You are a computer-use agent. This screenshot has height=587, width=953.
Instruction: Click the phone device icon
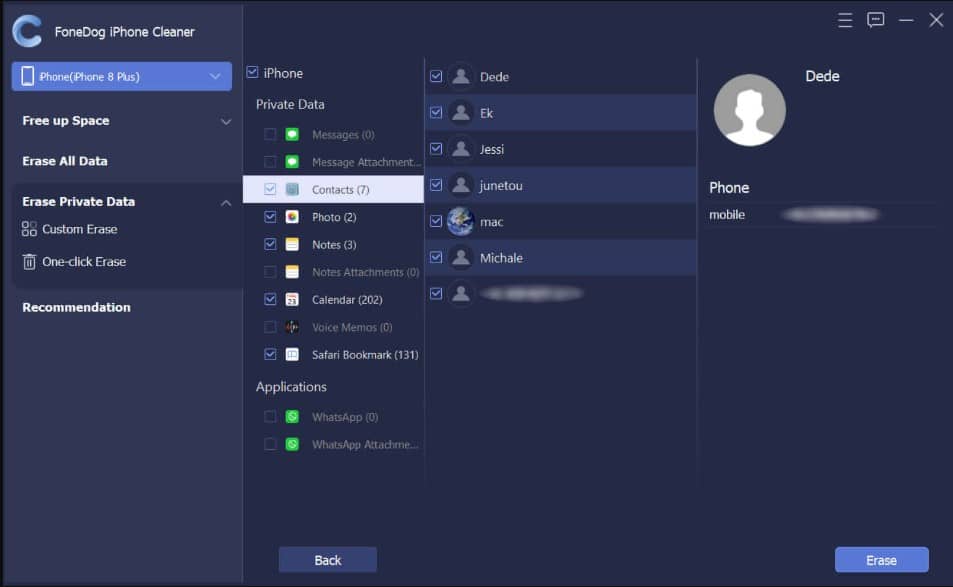click(27, 76)
